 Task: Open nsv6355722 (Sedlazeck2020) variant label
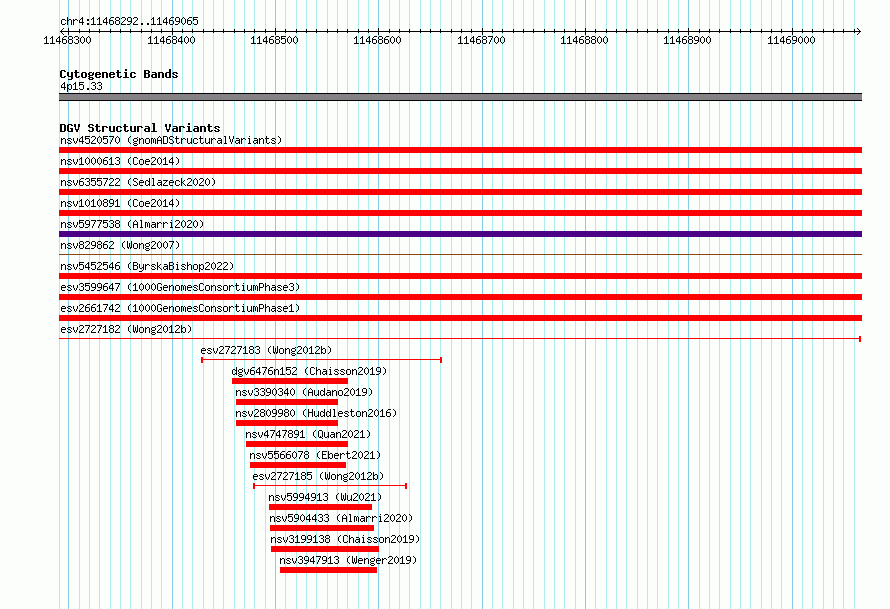point(138,182)
